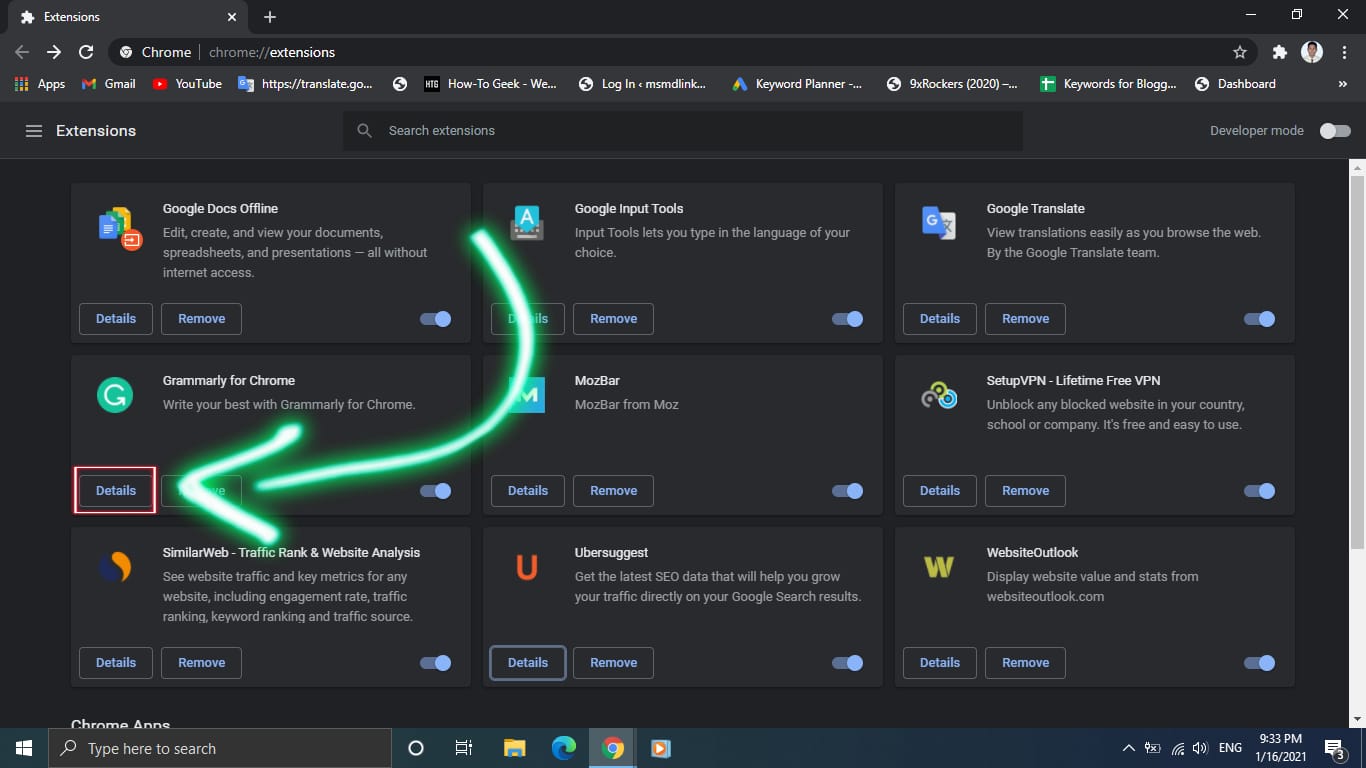The height and width of the screenshot is (768, 1366).
Task: Open the Log In msmdlink bookmark
Action: pos(642,84)
